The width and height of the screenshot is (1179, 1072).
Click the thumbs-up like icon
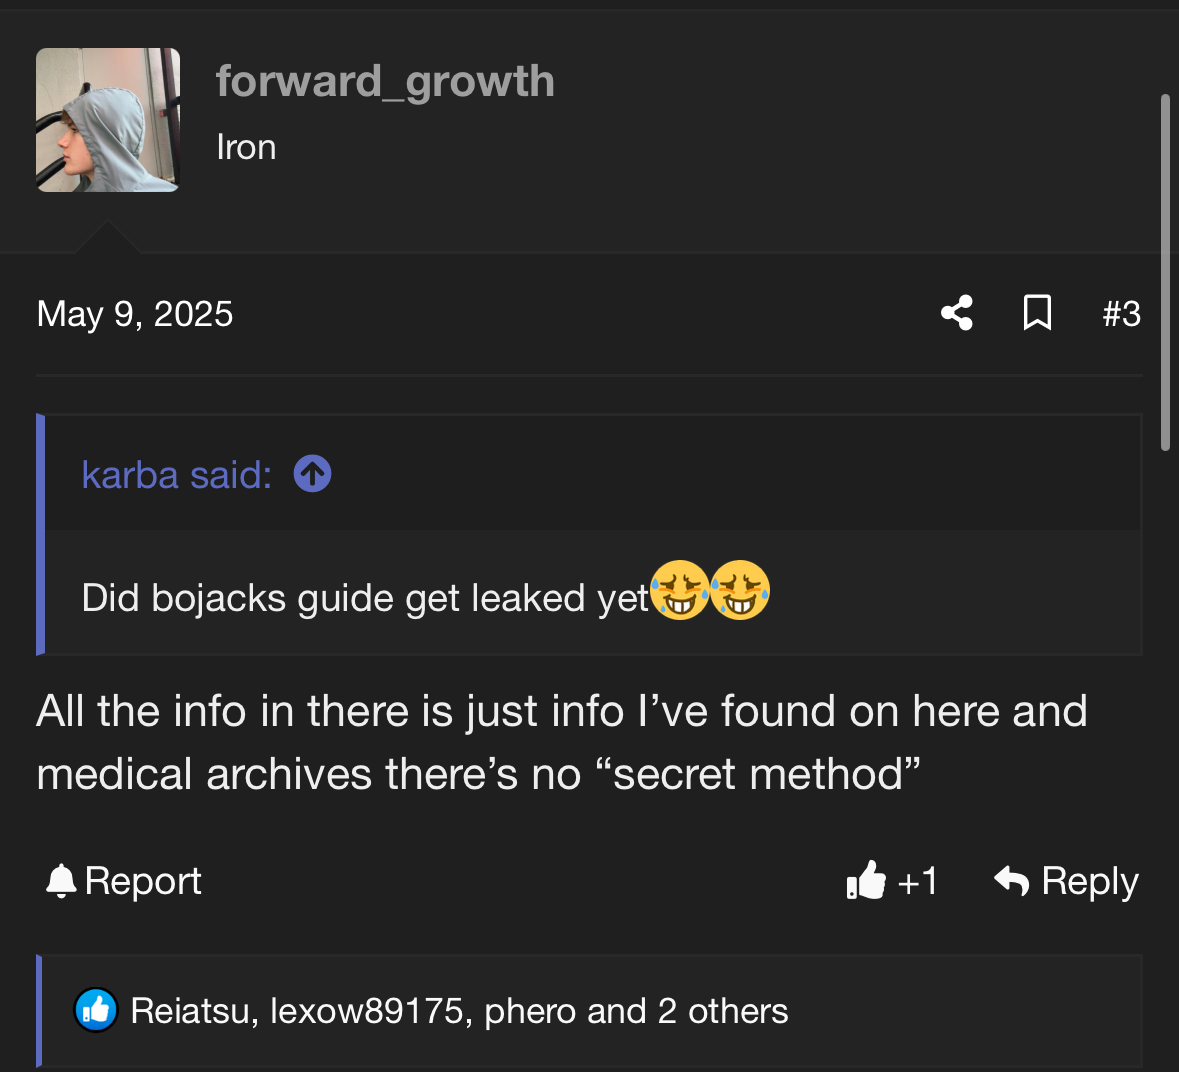[866, 880]
